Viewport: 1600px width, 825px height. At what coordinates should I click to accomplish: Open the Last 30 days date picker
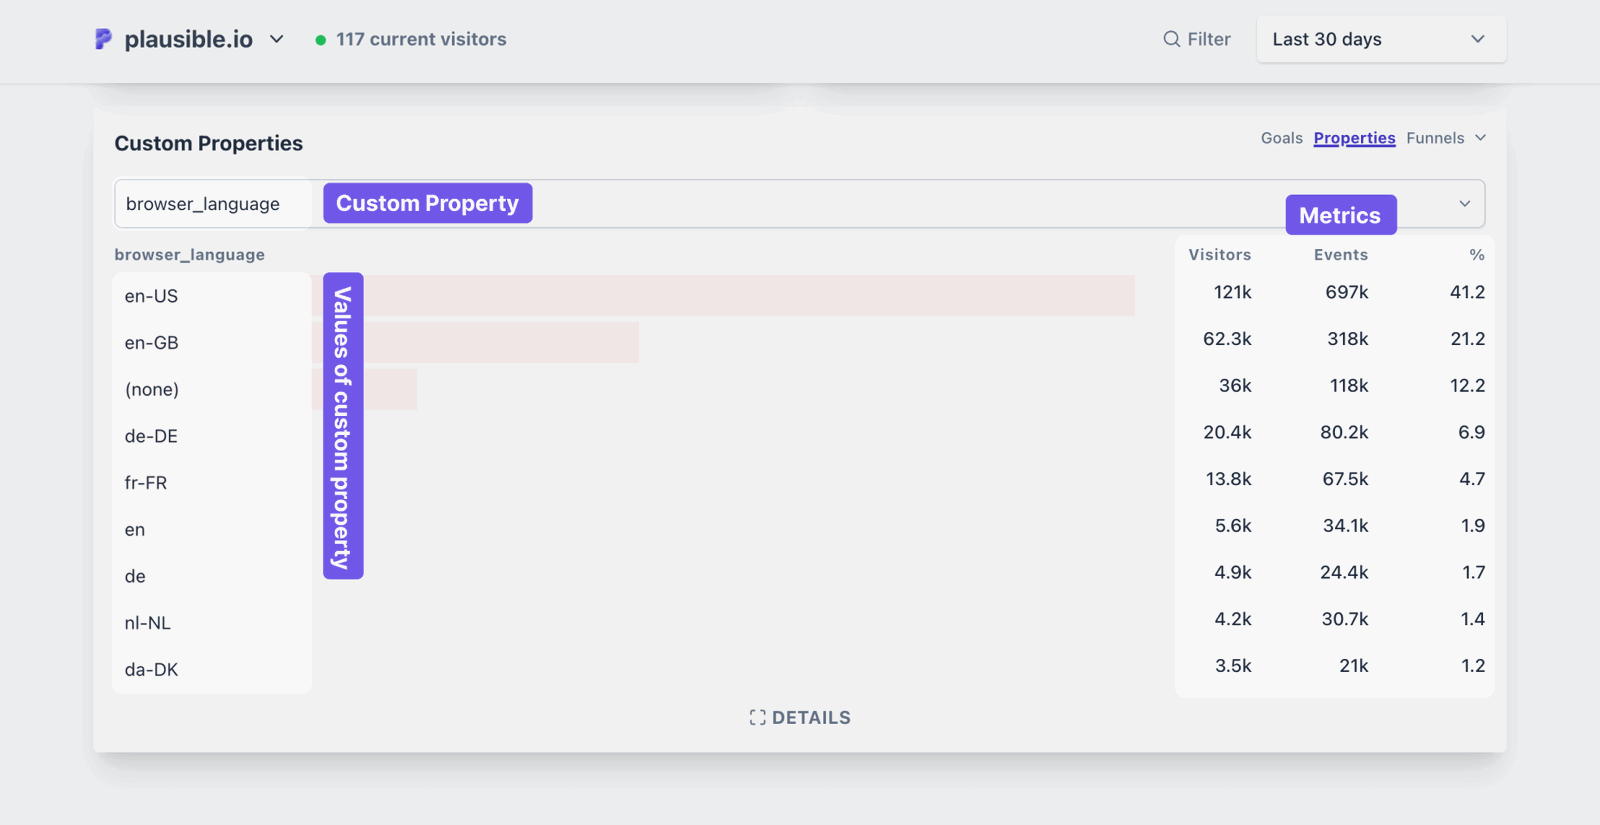point(1380,39)
